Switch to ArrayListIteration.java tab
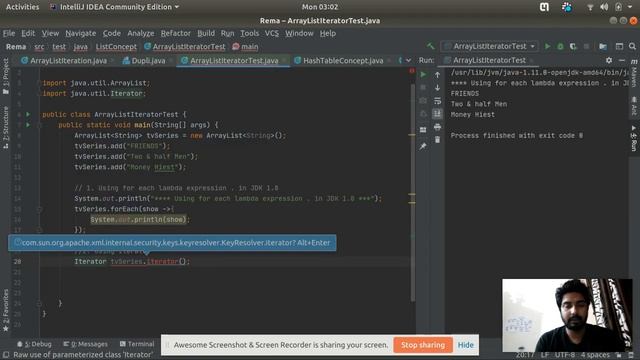 (x=68, y=61)
